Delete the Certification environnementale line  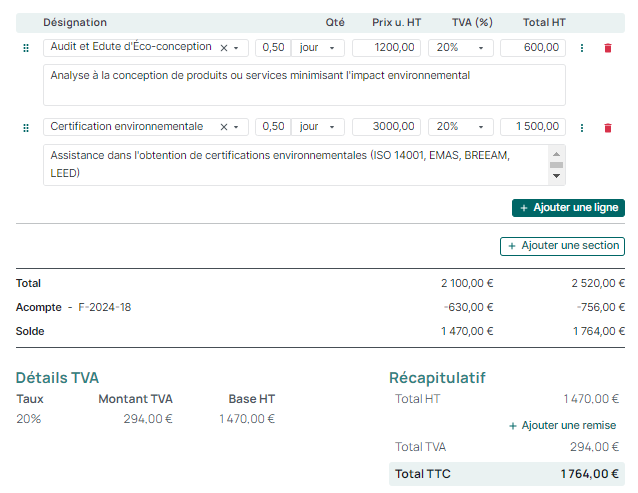tap(607, 128)
